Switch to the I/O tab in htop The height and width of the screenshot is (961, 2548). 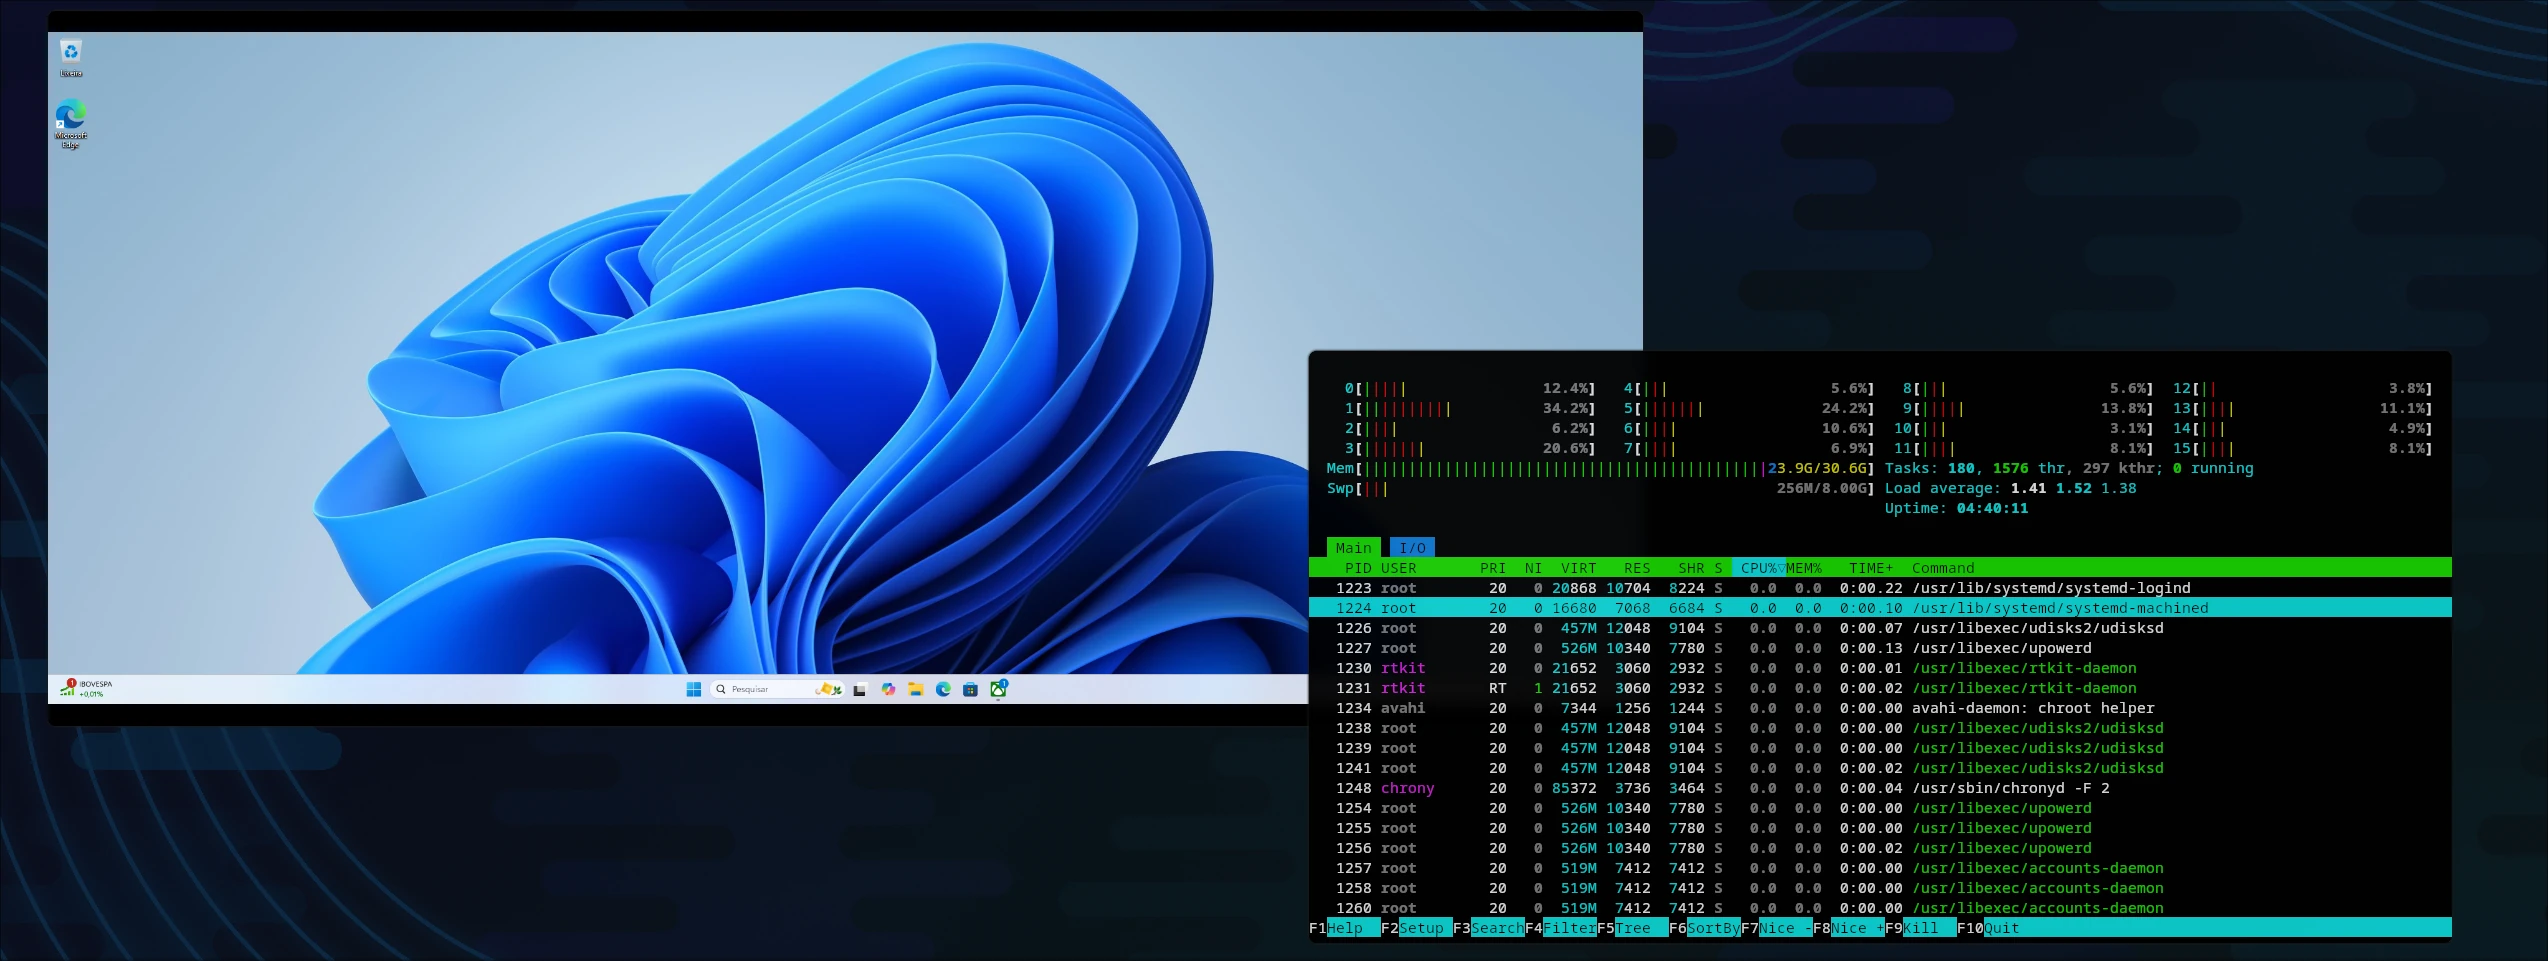(x=1412, y=548)
